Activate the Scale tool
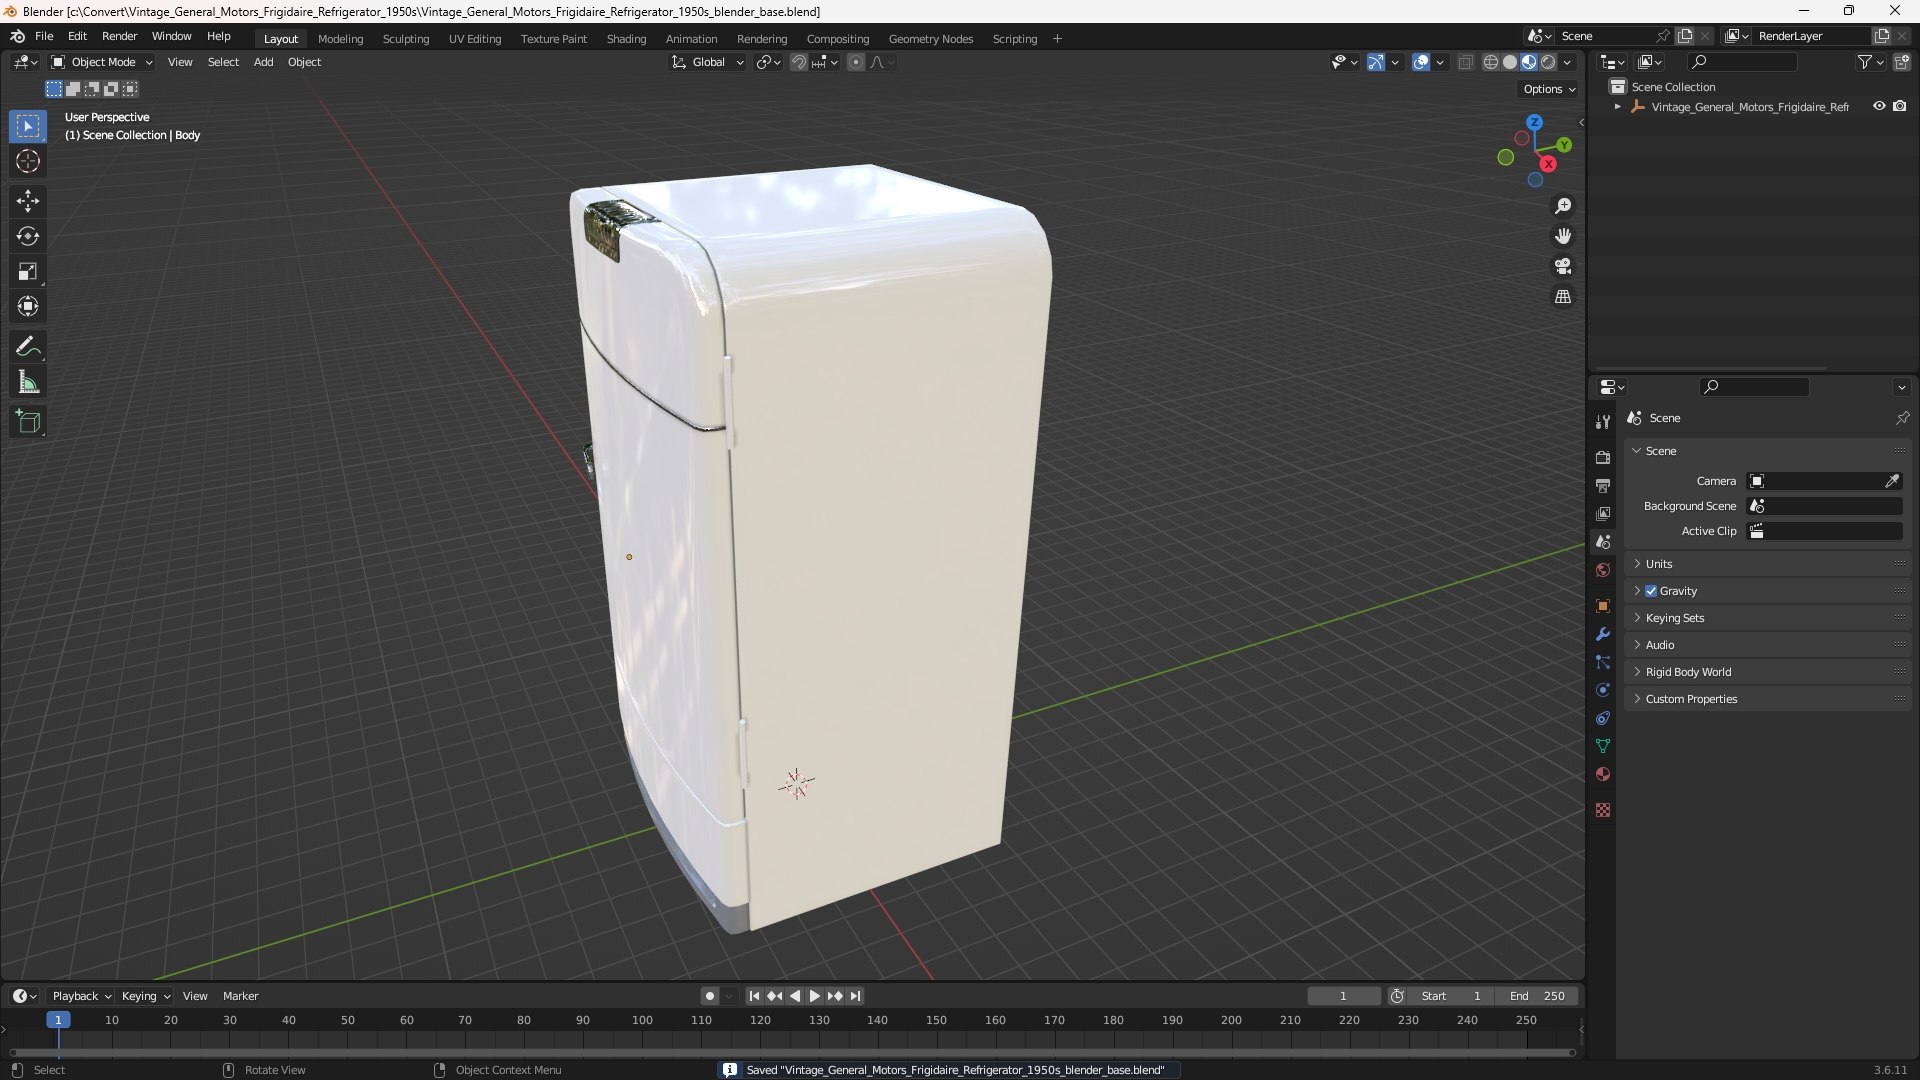Viewport: 1920px width, 1080px height. click(28, 271)
